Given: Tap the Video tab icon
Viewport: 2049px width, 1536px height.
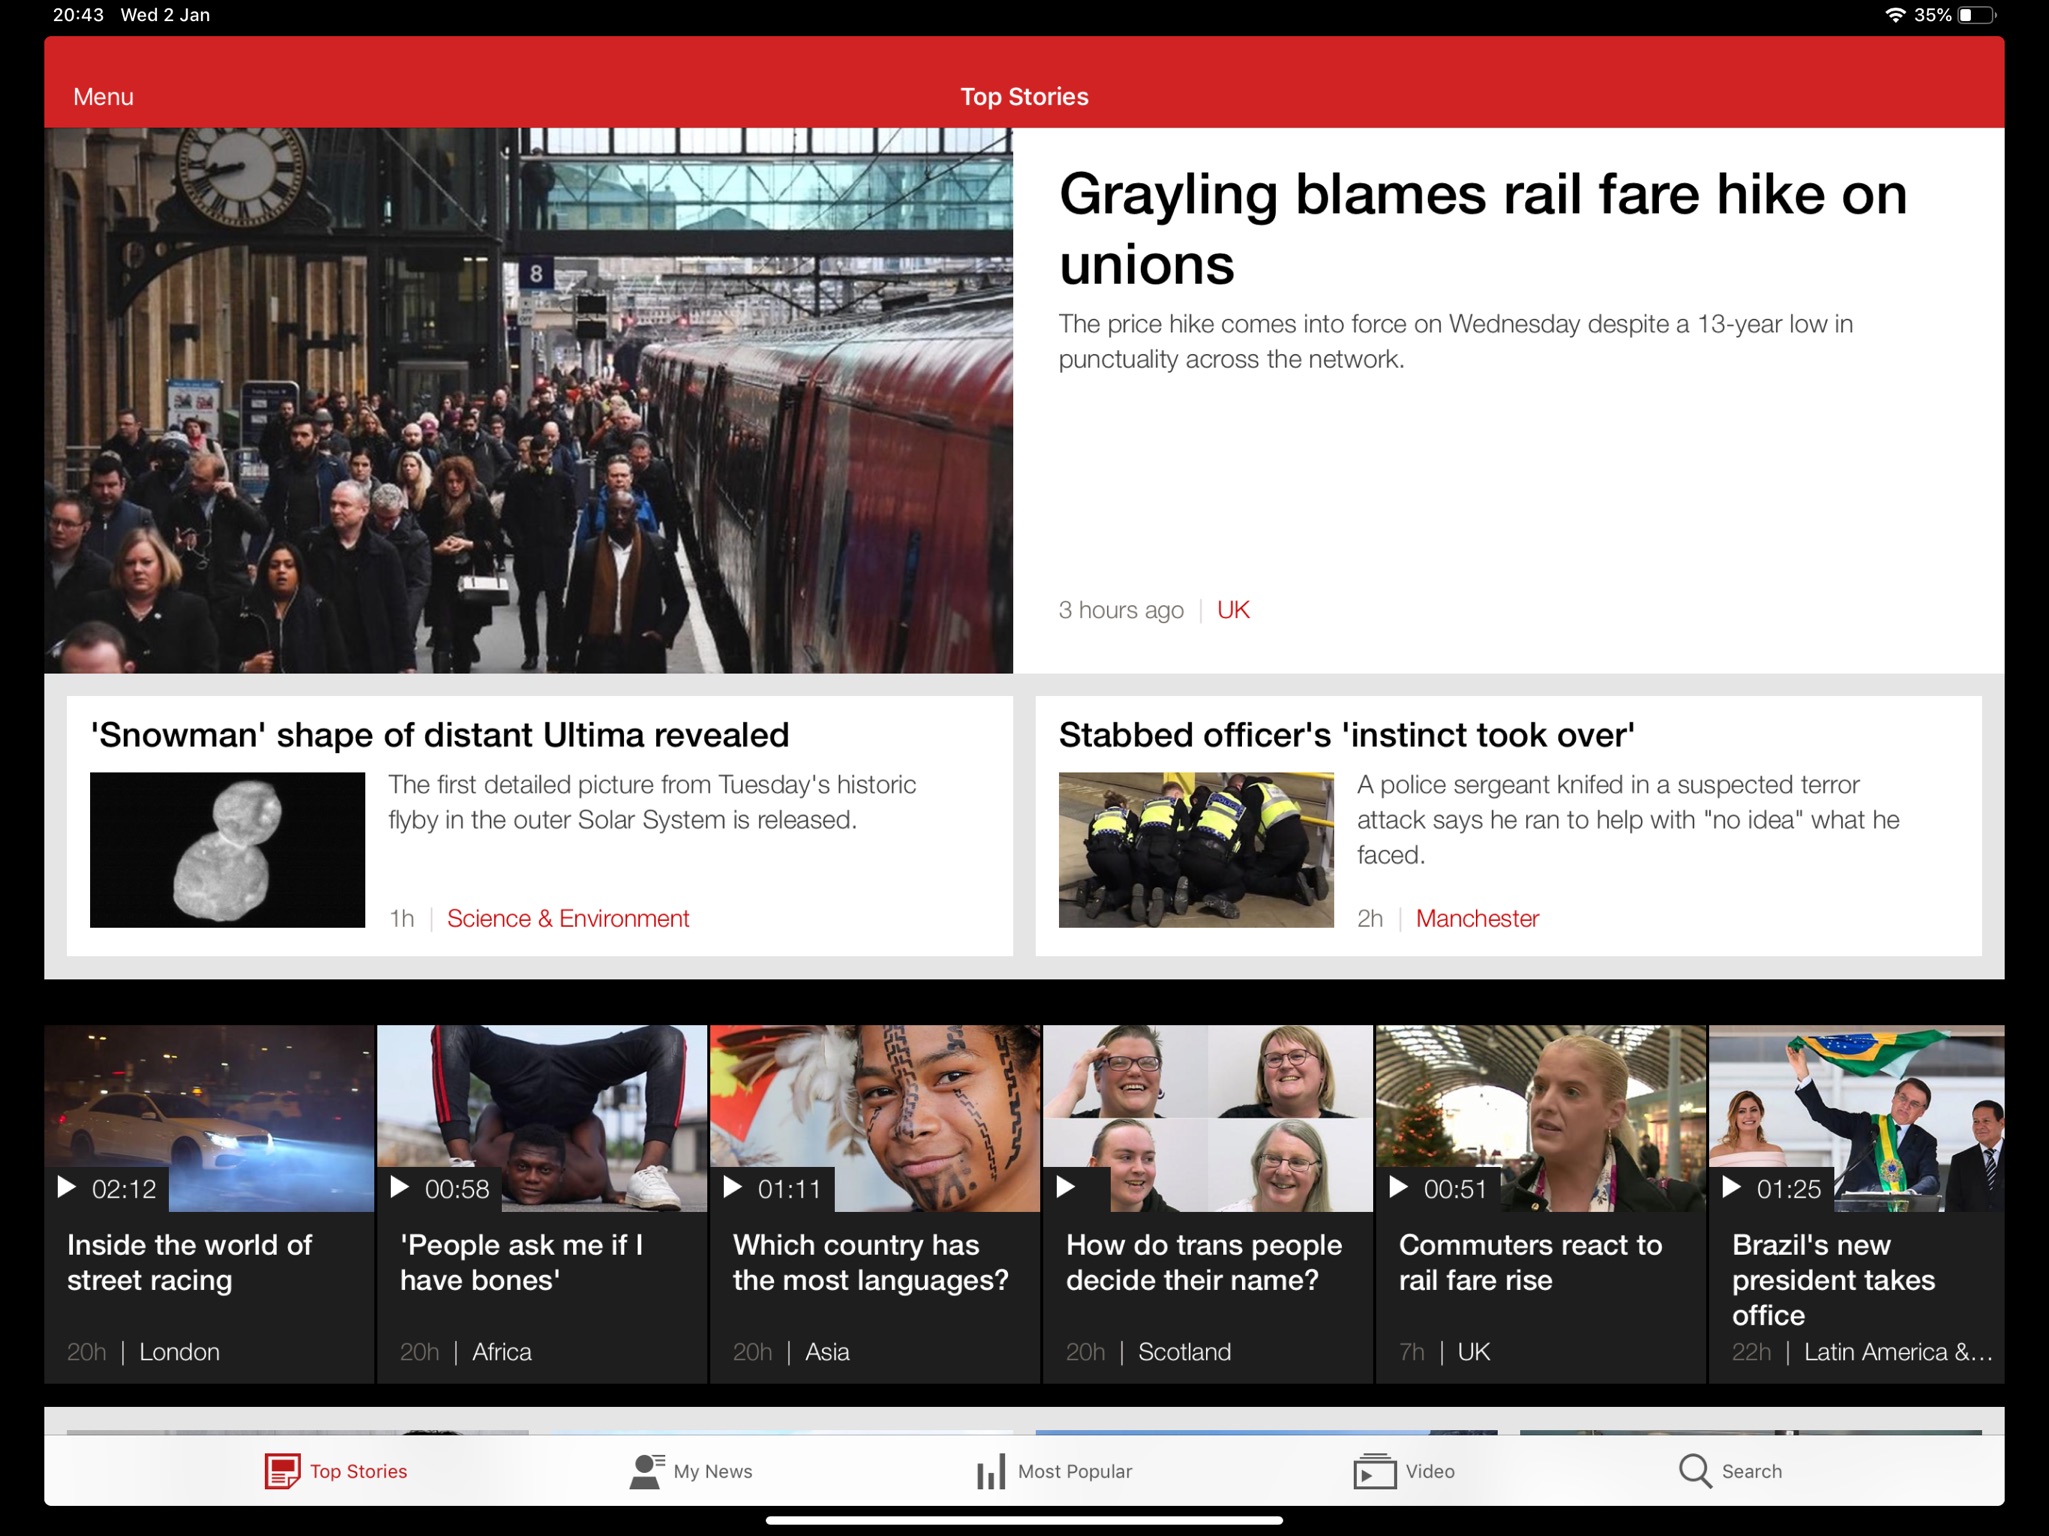Looking at the screenshot, I should coord(1374,1471).
